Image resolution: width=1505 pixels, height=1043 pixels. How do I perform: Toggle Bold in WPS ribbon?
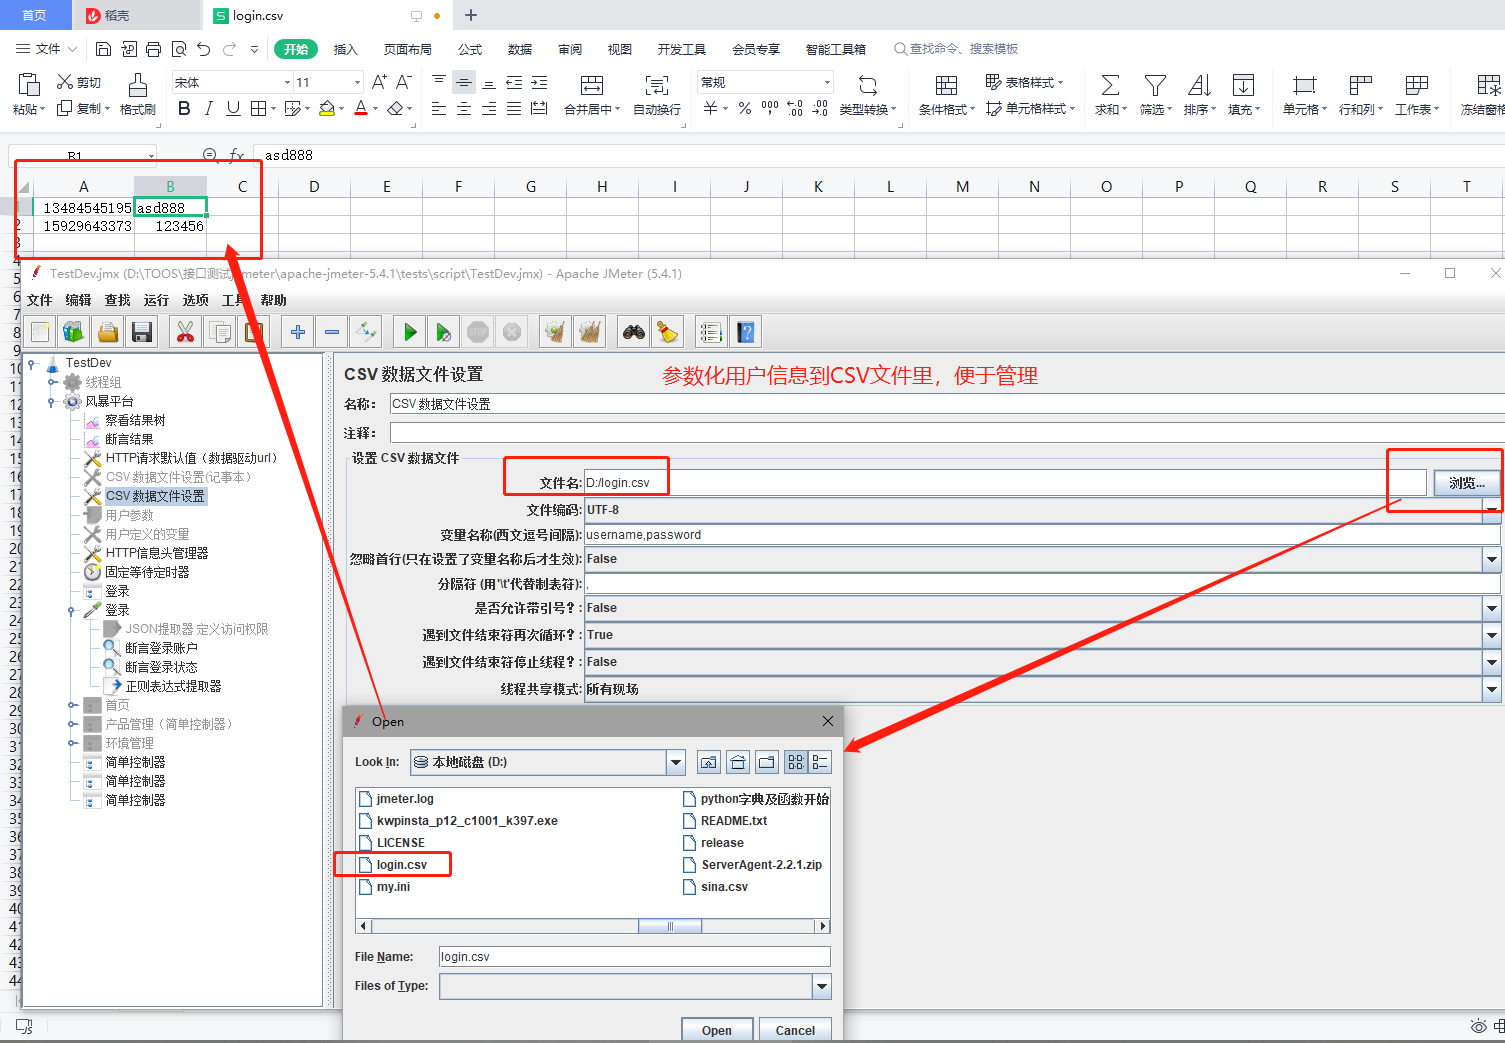[x=184, y=108]
